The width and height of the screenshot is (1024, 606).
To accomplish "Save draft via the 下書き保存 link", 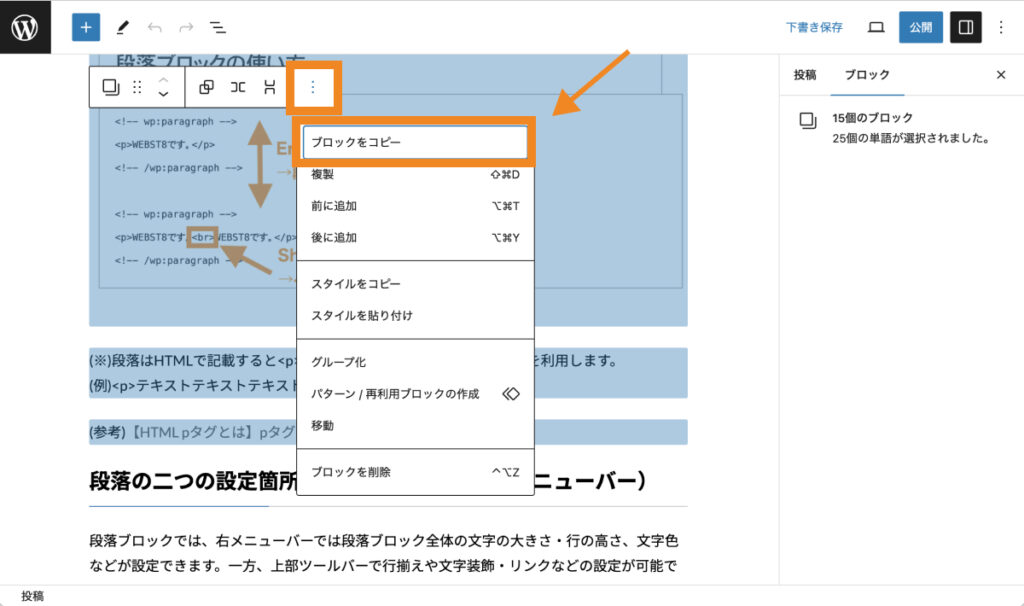I will point(816,27).
